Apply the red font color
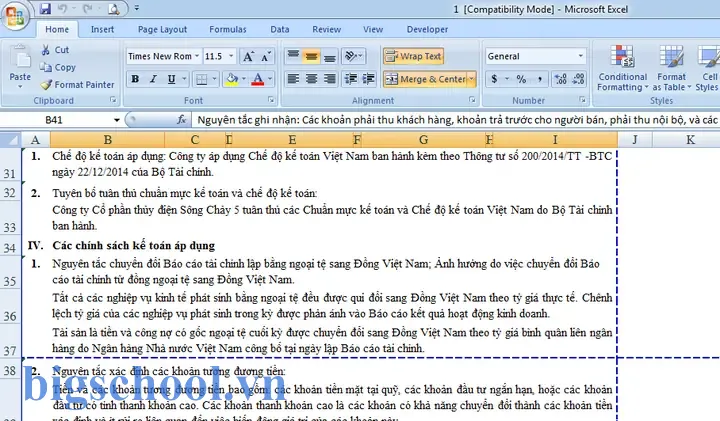 (258, 79)
